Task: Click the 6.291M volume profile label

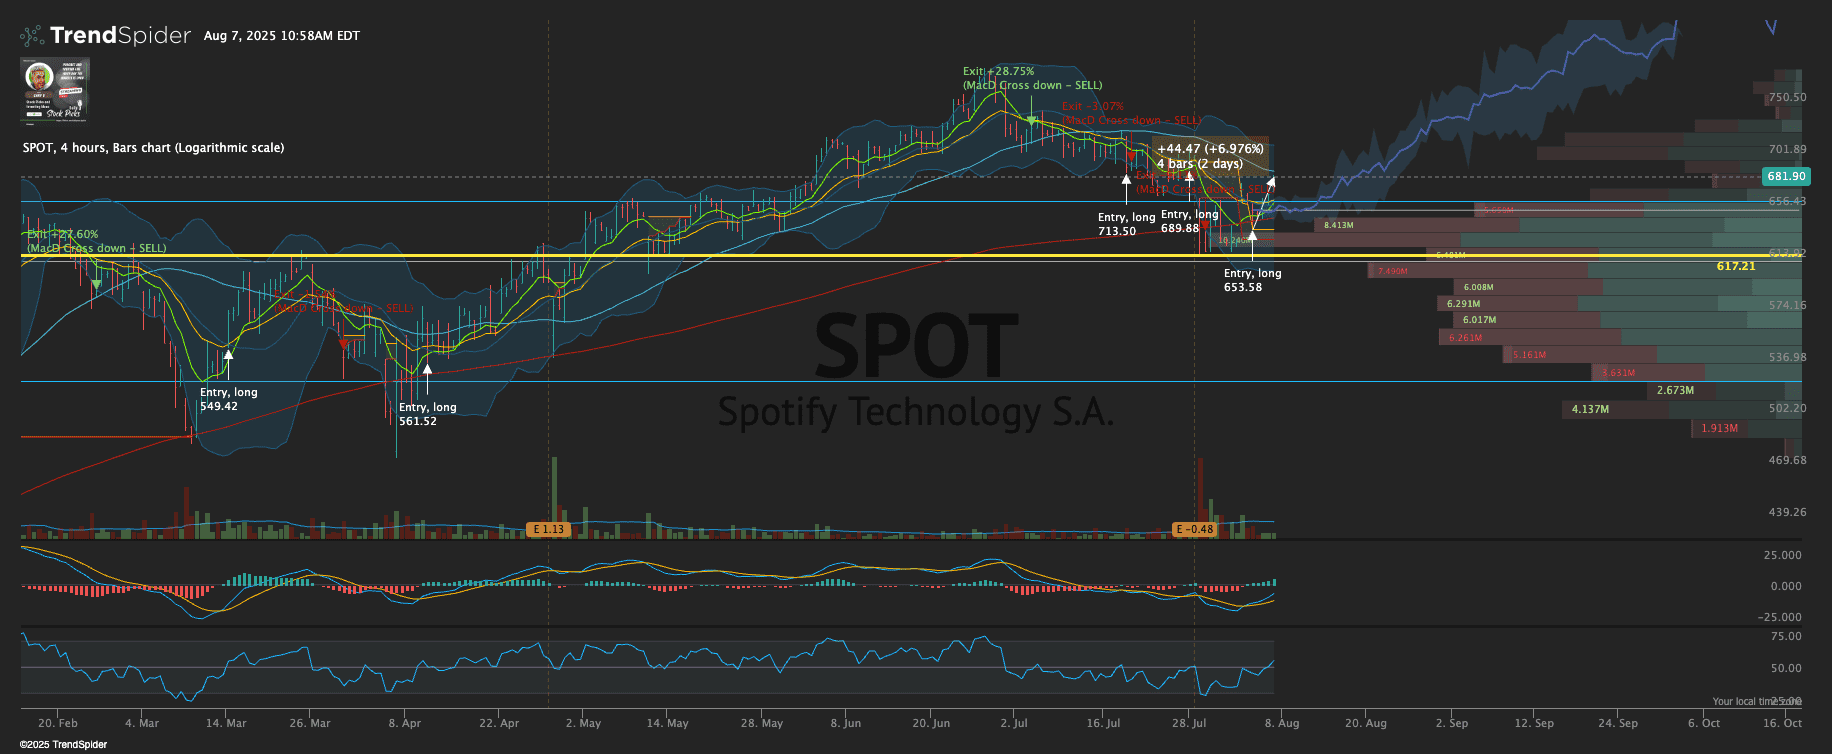Action: click(1463, 303)
